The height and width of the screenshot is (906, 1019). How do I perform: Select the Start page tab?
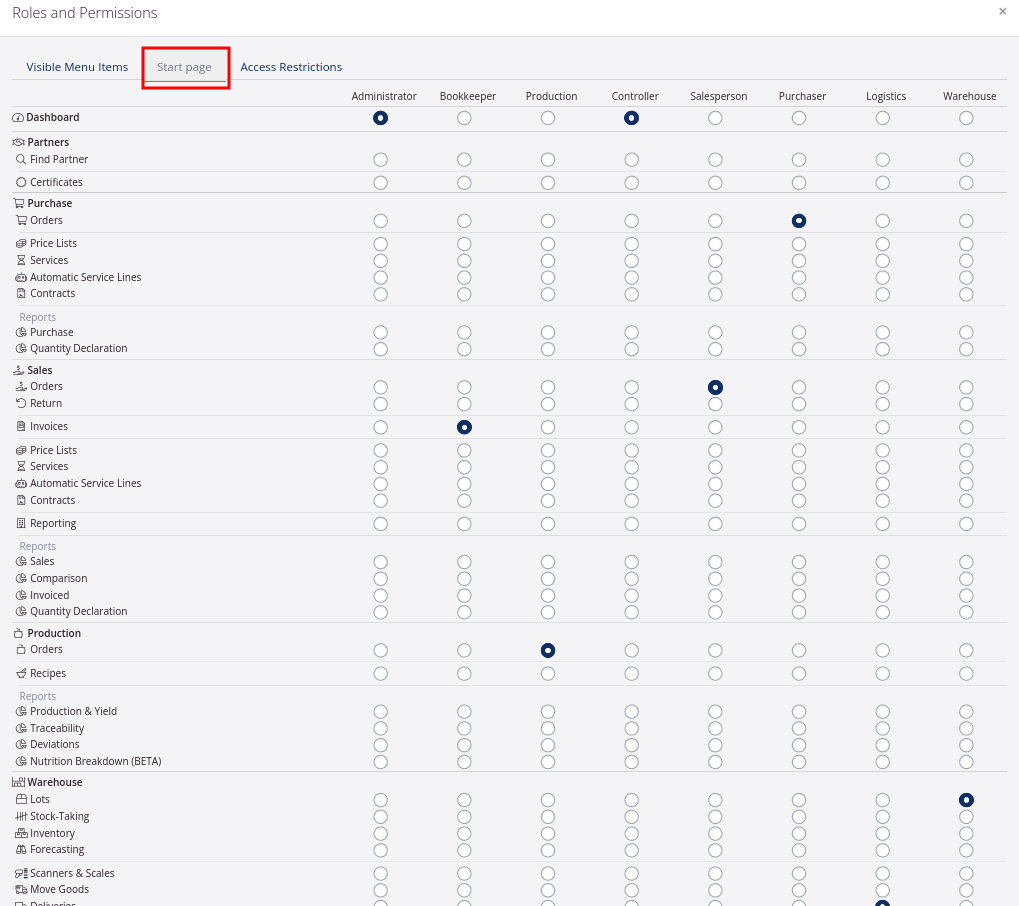184,67
